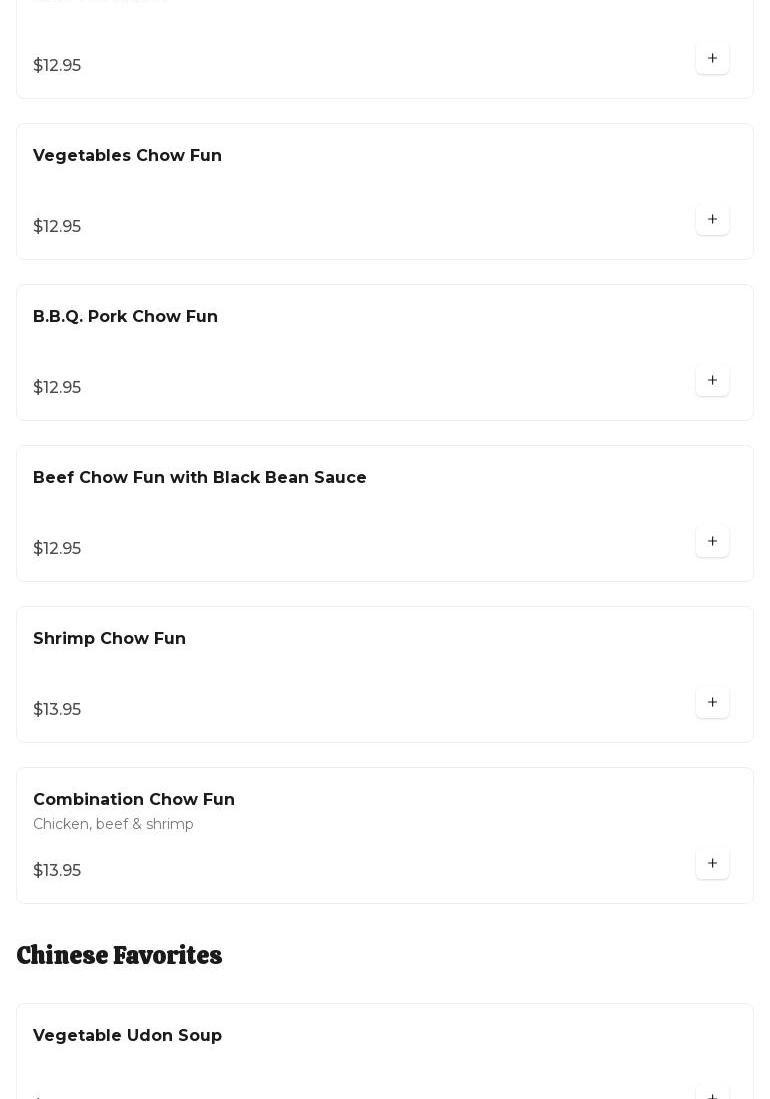This screenshot has height=1099, width=770.
Task: Open B.B.Q. Pork Chow Fun details
Action: click(x=125, y=317)
